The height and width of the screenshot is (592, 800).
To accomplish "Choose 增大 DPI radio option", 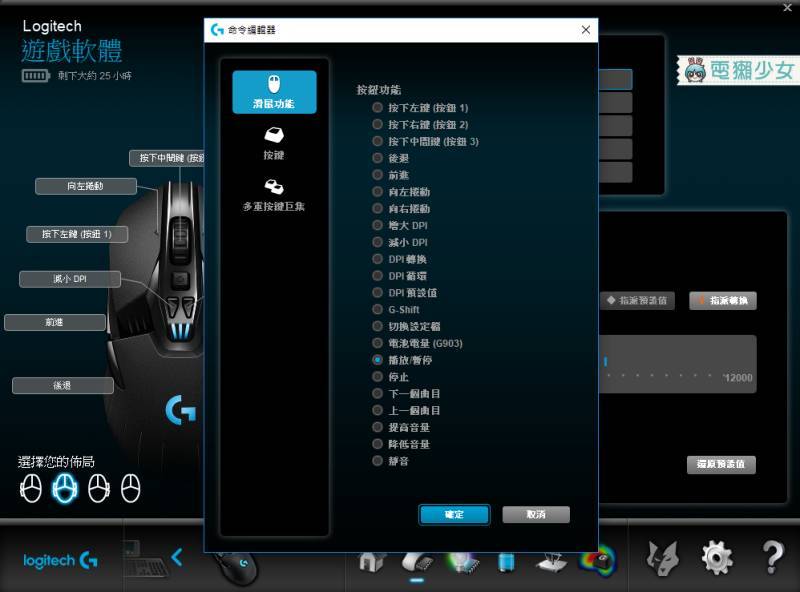I will [x=377, y=226].
